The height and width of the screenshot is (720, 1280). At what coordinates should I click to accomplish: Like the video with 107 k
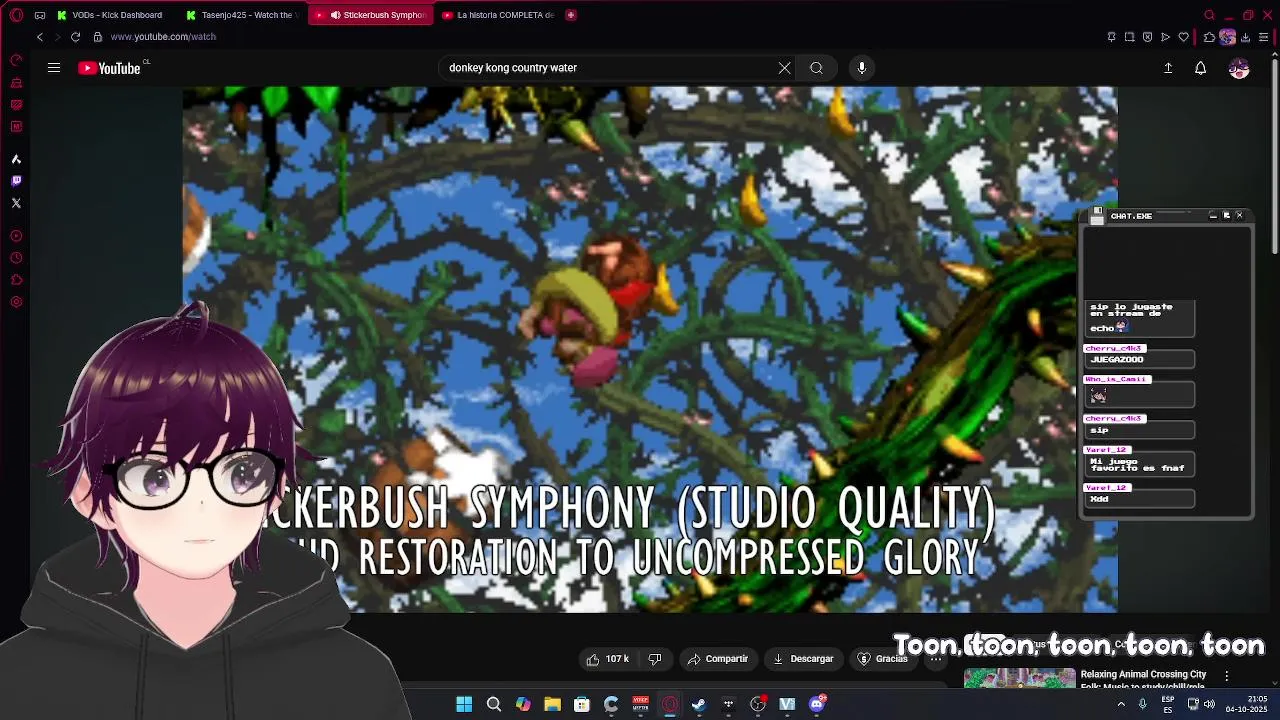click(608, 659)
